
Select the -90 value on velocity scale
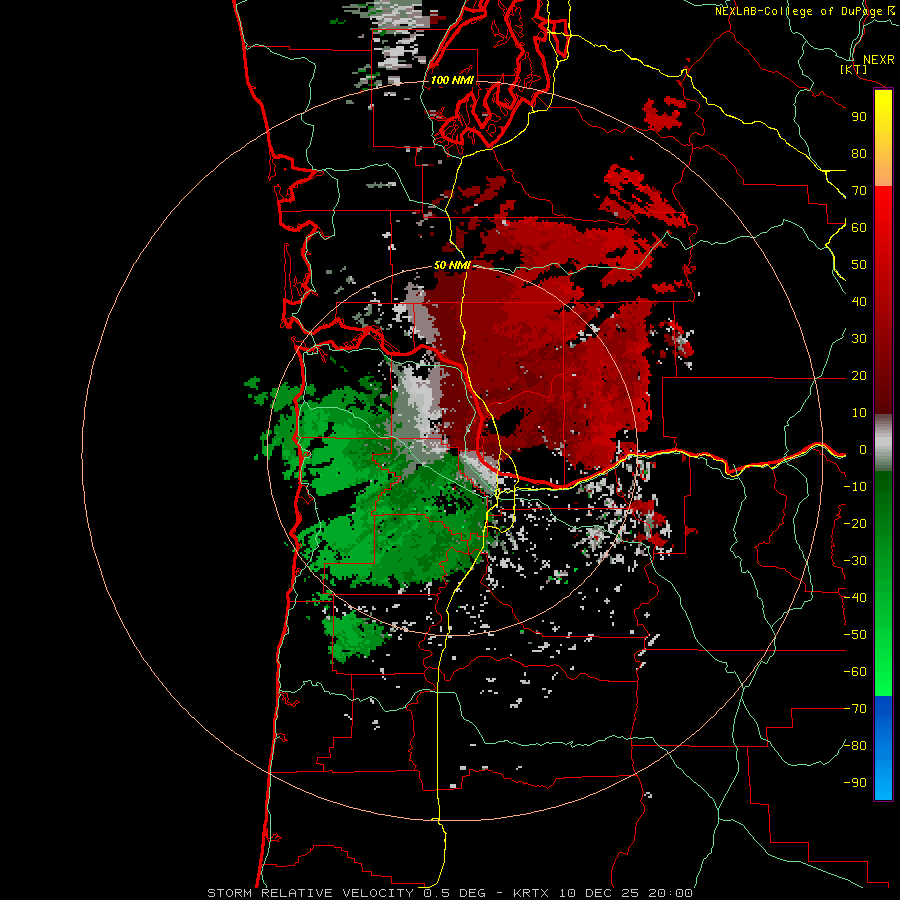coord(855,783)
